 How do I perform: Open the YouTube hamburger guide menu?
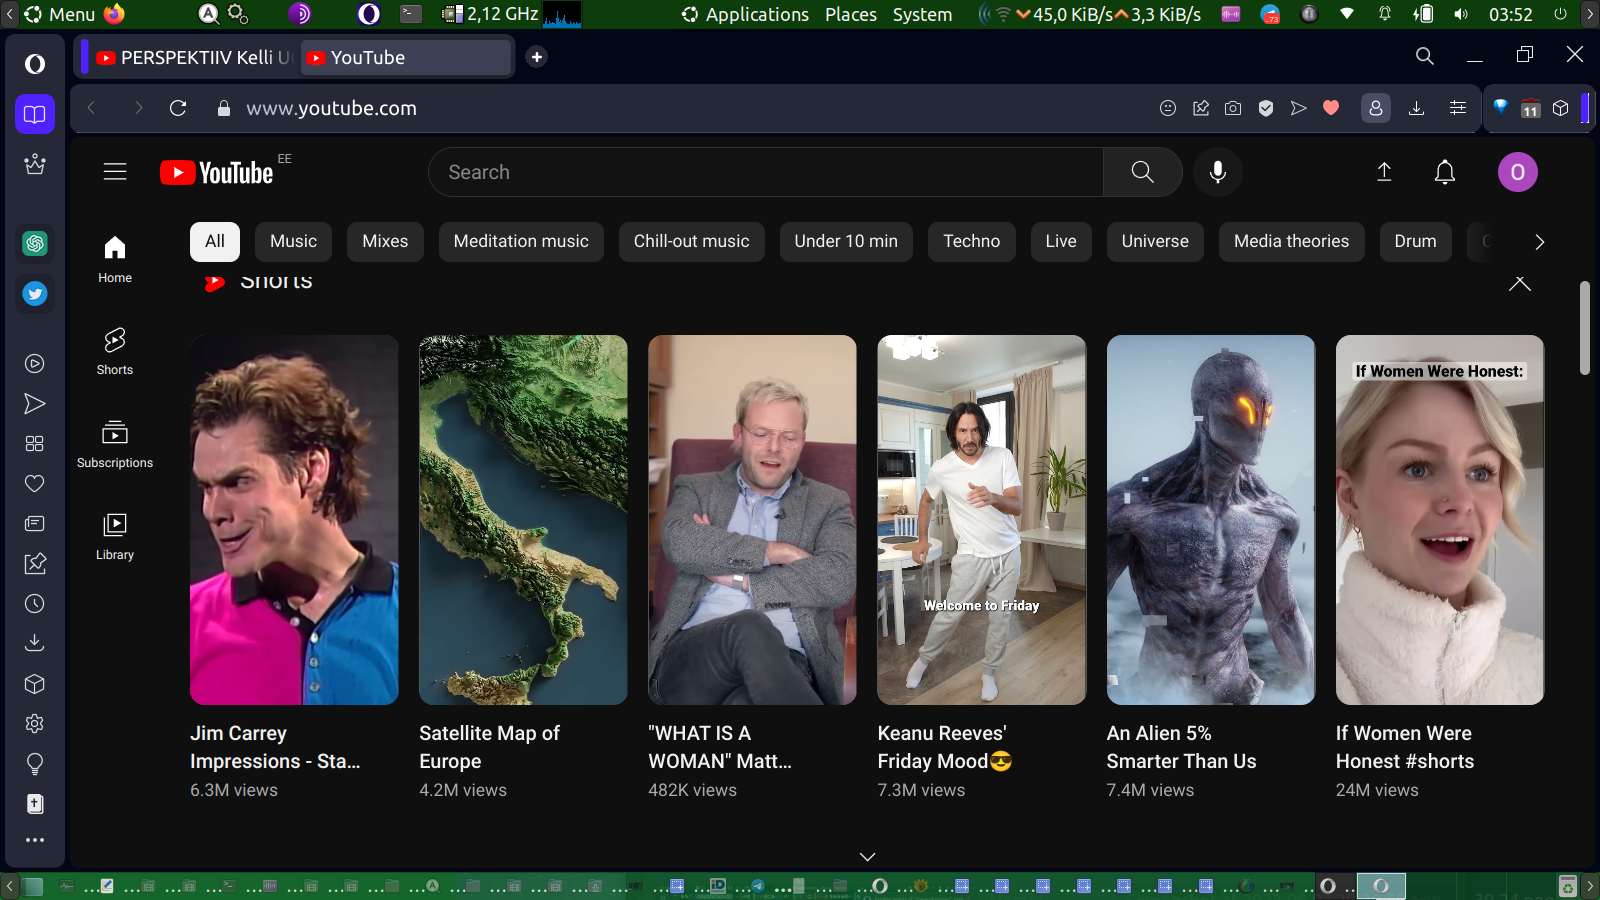point(115,172)
